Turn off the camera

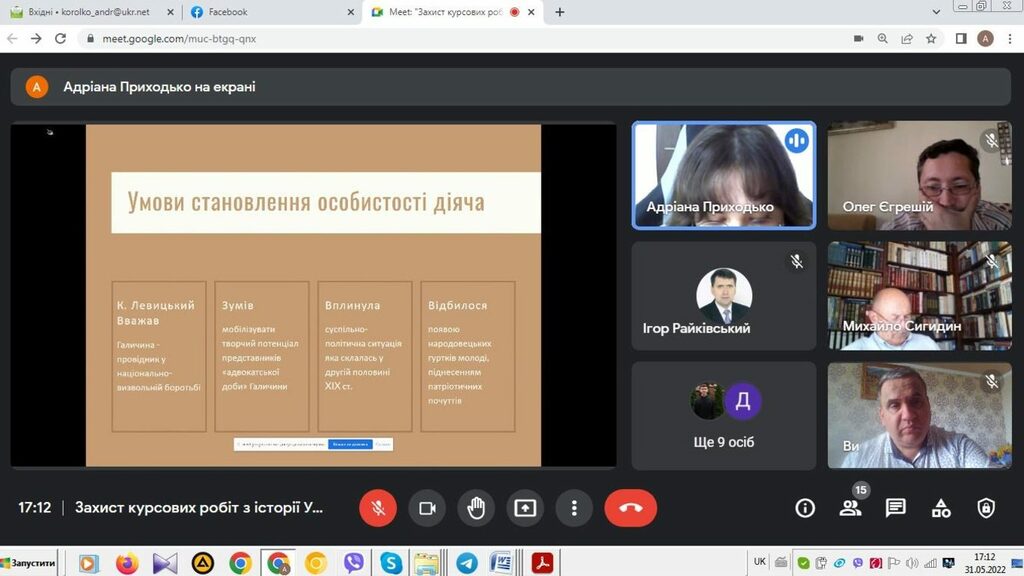(x=427, y=508)
